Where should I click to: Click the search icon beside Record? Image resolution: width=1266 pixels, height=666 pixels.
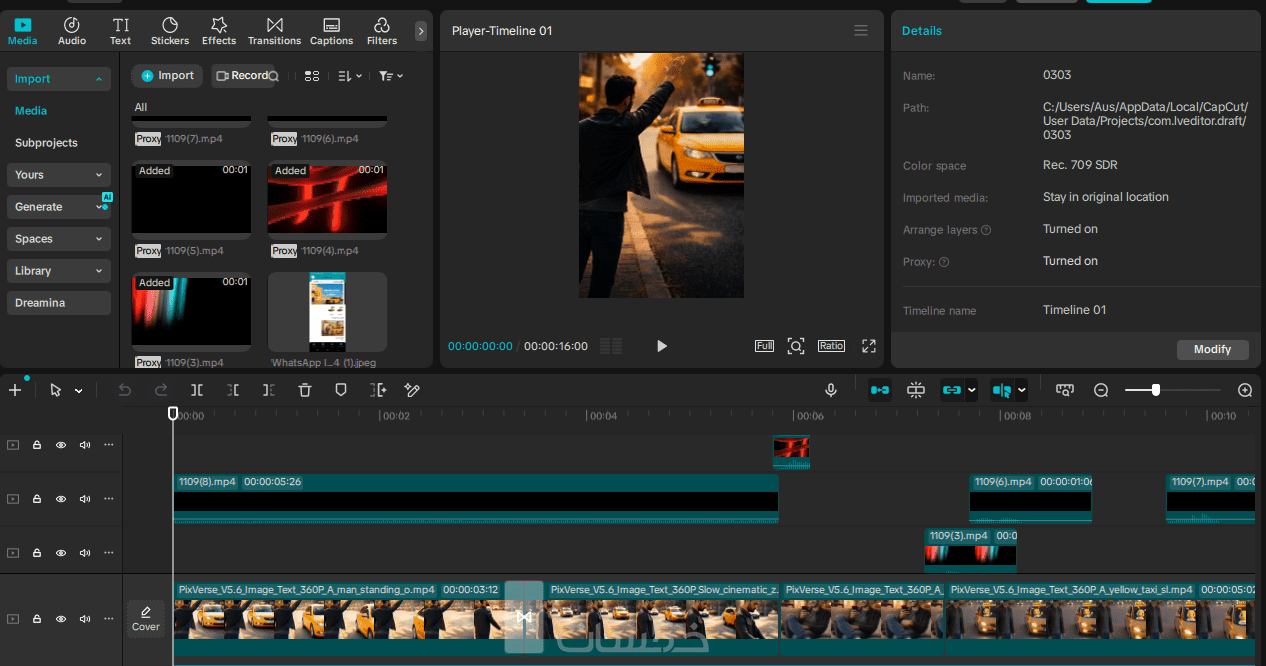[x=274, y=76]
